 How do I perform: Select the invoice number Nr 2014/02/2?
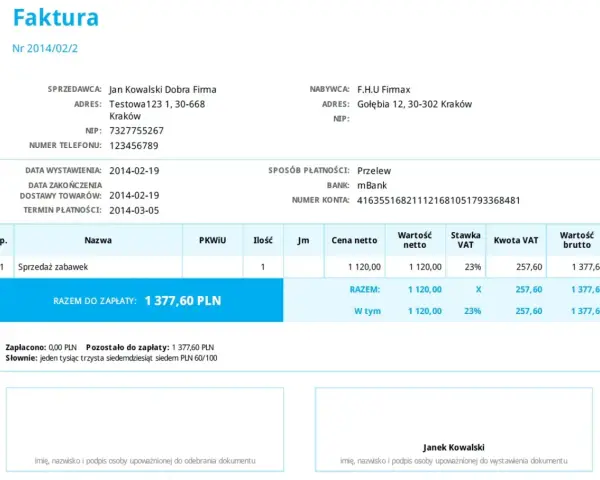pos(45,48)
